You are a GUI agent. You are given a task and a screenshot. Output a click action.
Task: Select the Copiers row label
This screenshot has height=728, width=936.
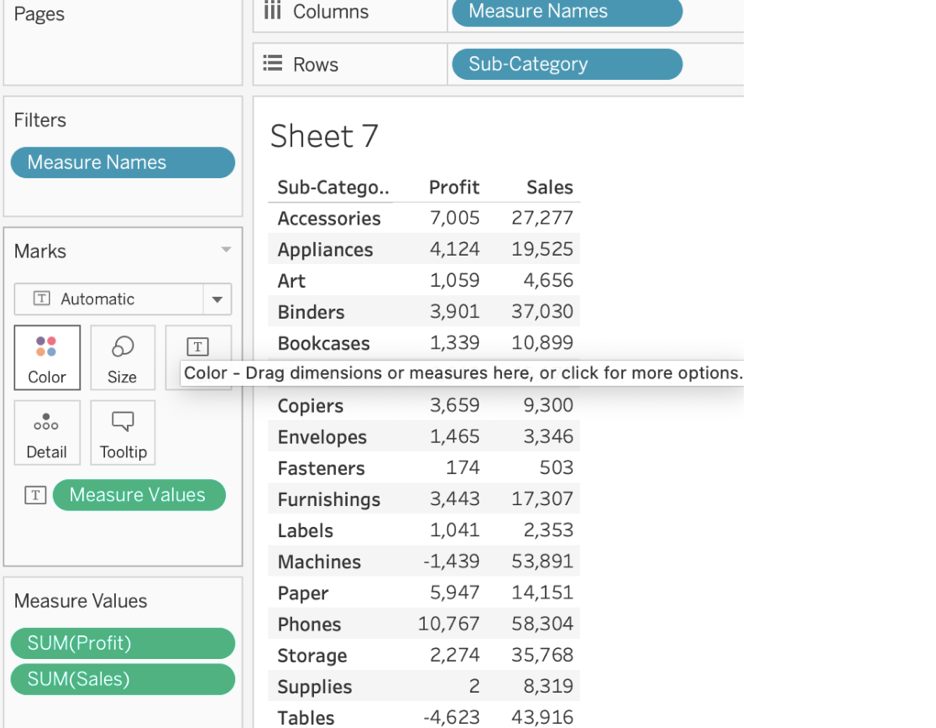pos(310,406)
